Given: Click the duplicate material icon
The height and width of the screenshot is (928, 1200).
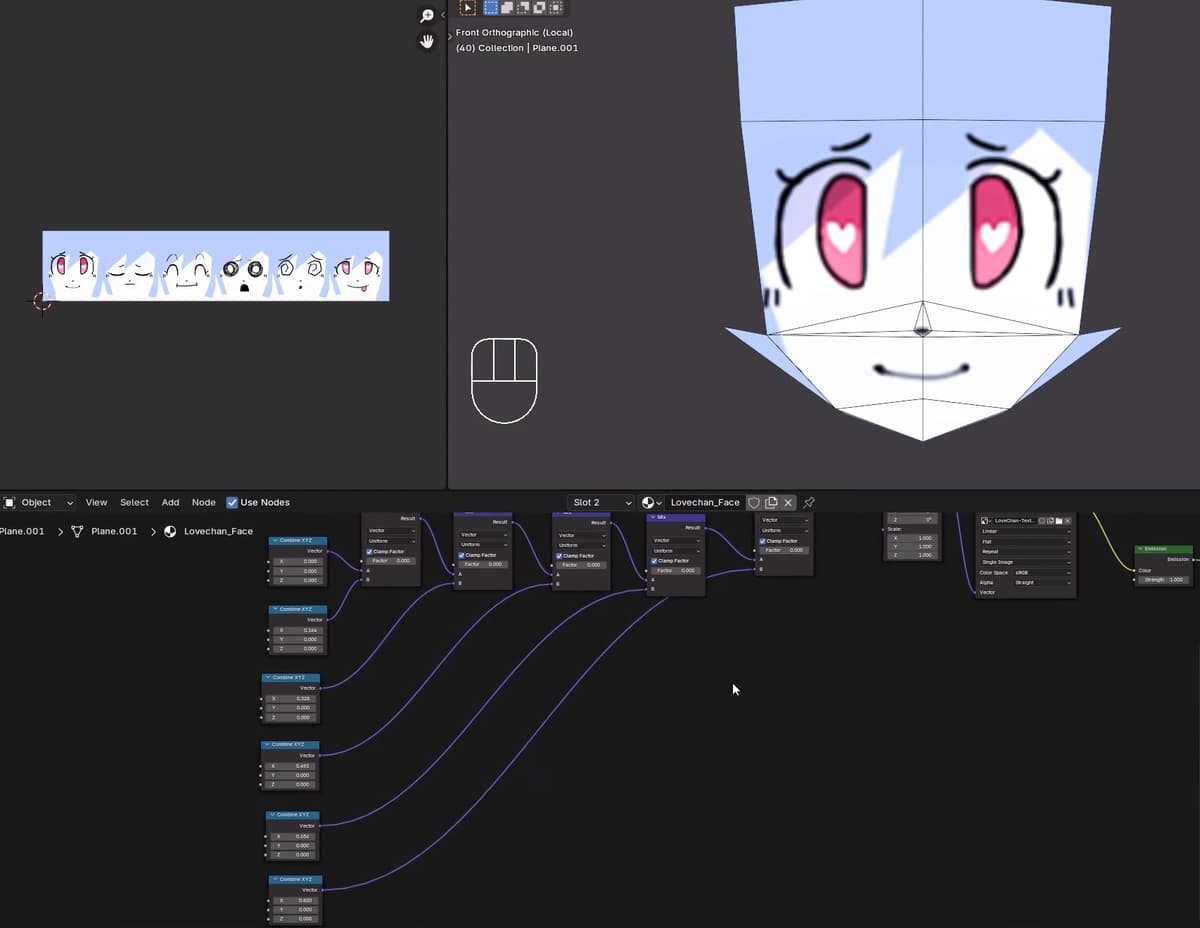Looking at the screenshot, I should pos(771,502).
